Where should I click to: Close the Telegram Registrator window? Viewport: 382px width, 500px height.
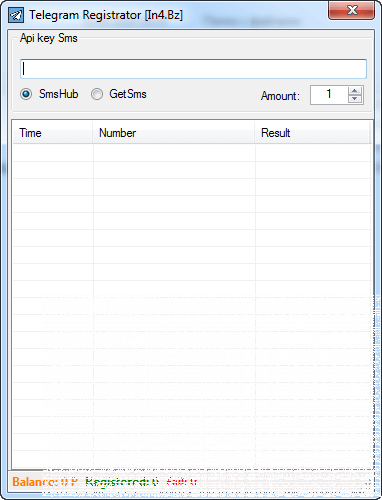[352, 10]
